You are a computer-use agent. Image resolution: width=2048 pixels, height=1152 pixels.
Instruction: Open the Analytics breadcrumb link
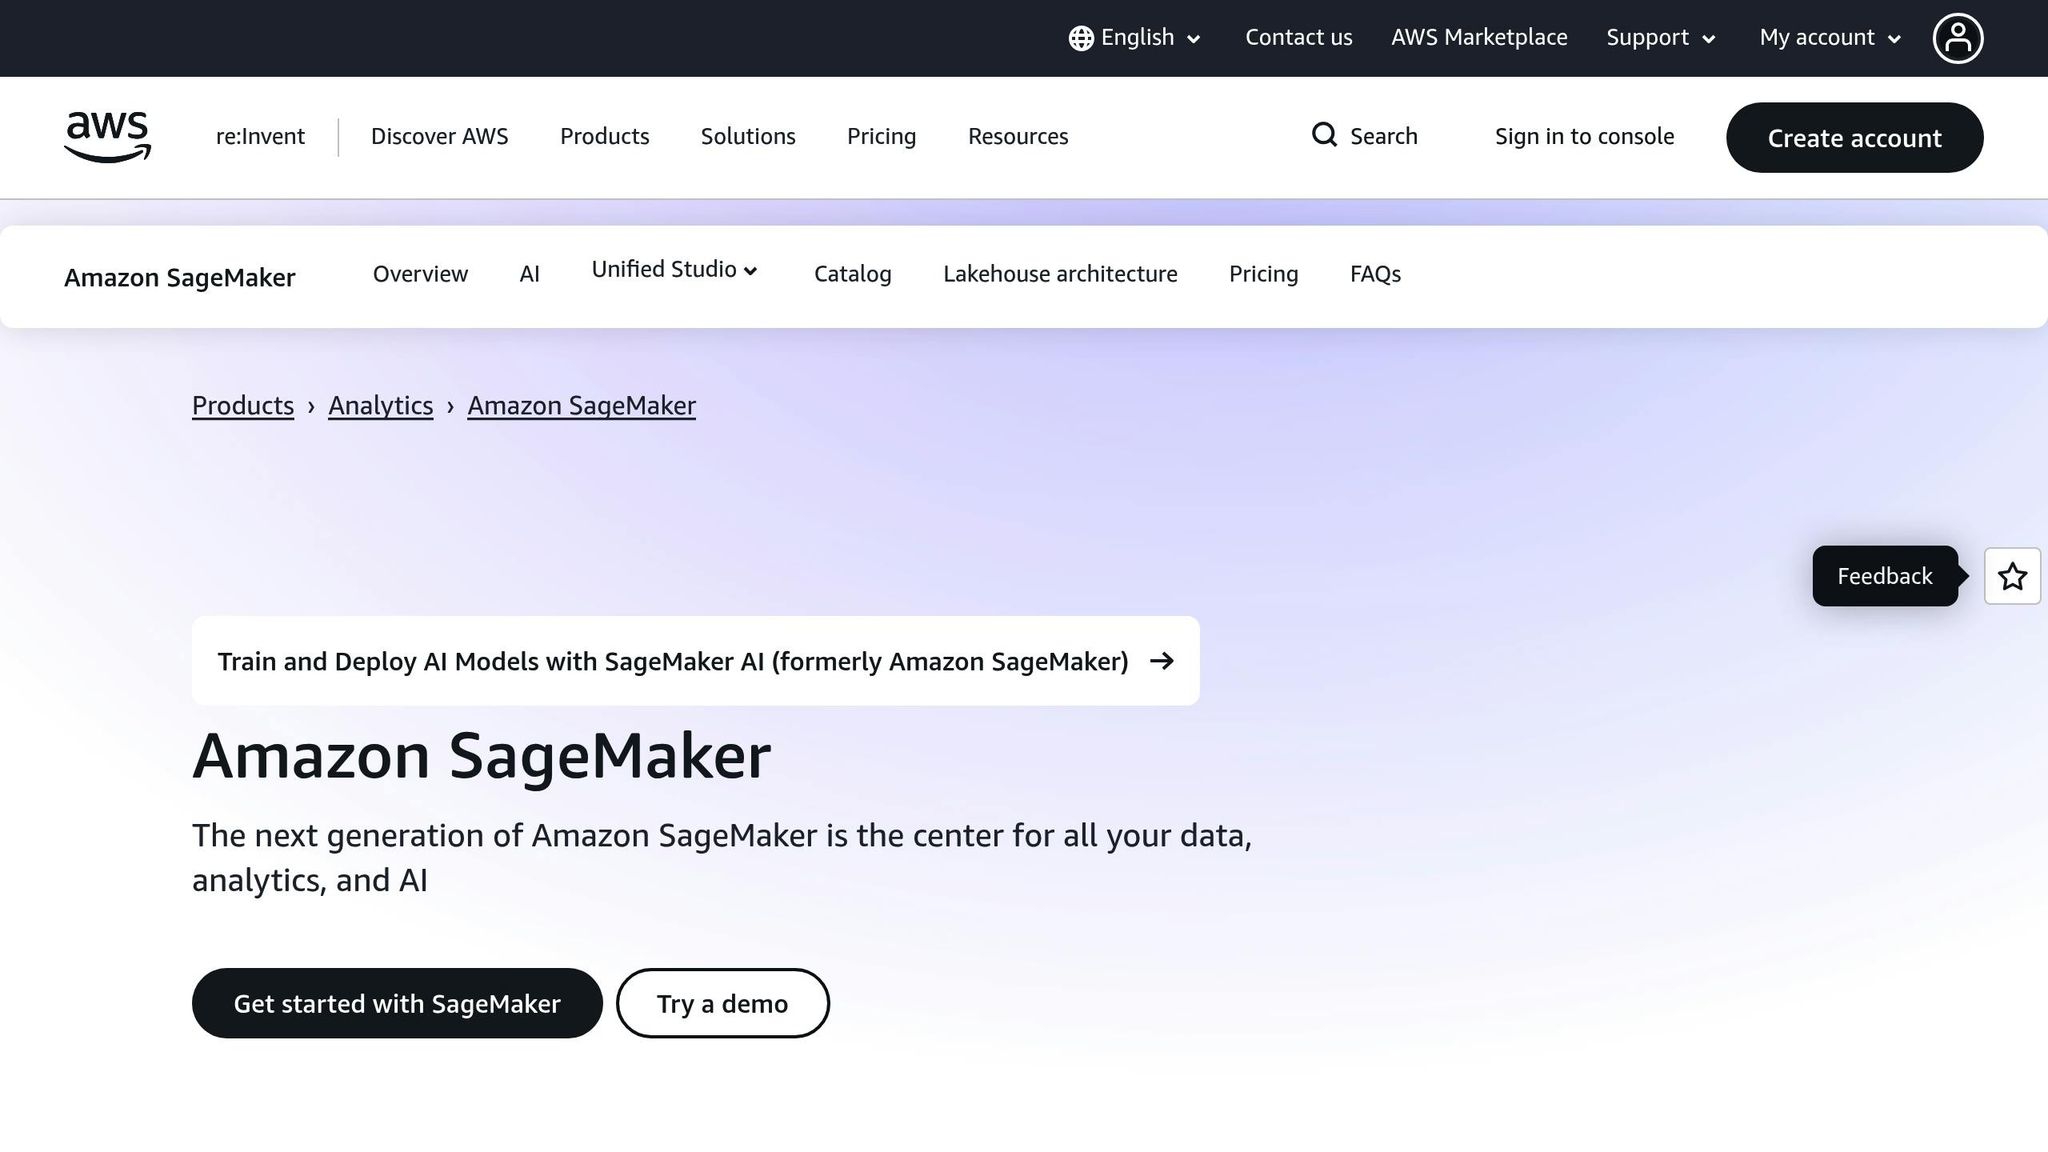coord(380,405)
